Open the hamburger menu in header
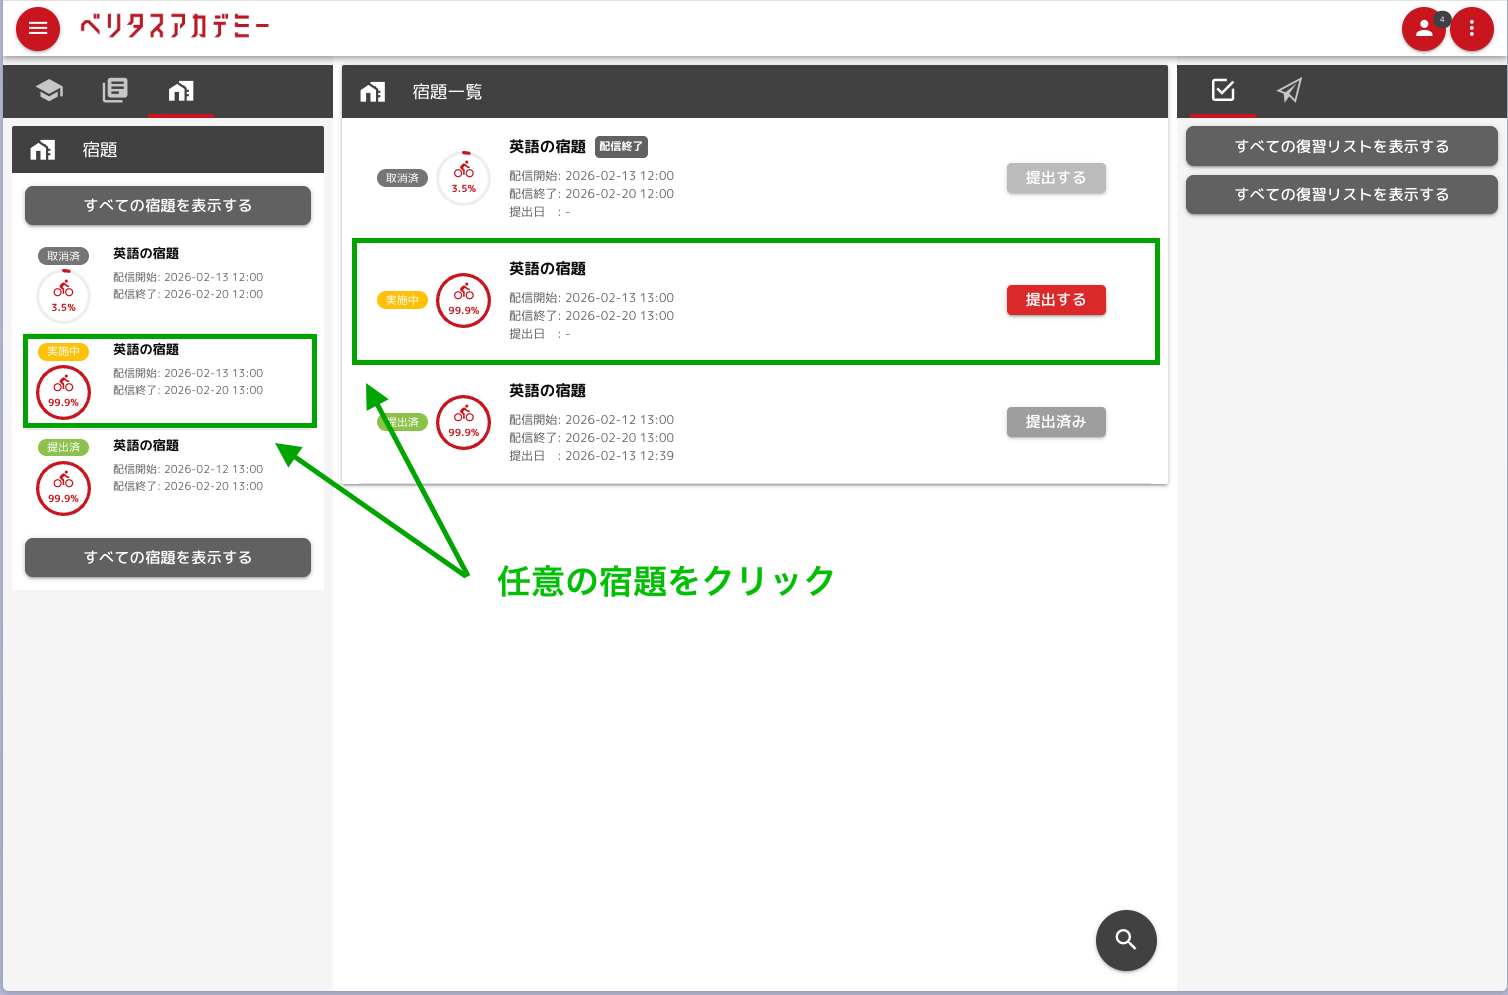Screen dimensions: 1508x995 click(x=38, y=28)
